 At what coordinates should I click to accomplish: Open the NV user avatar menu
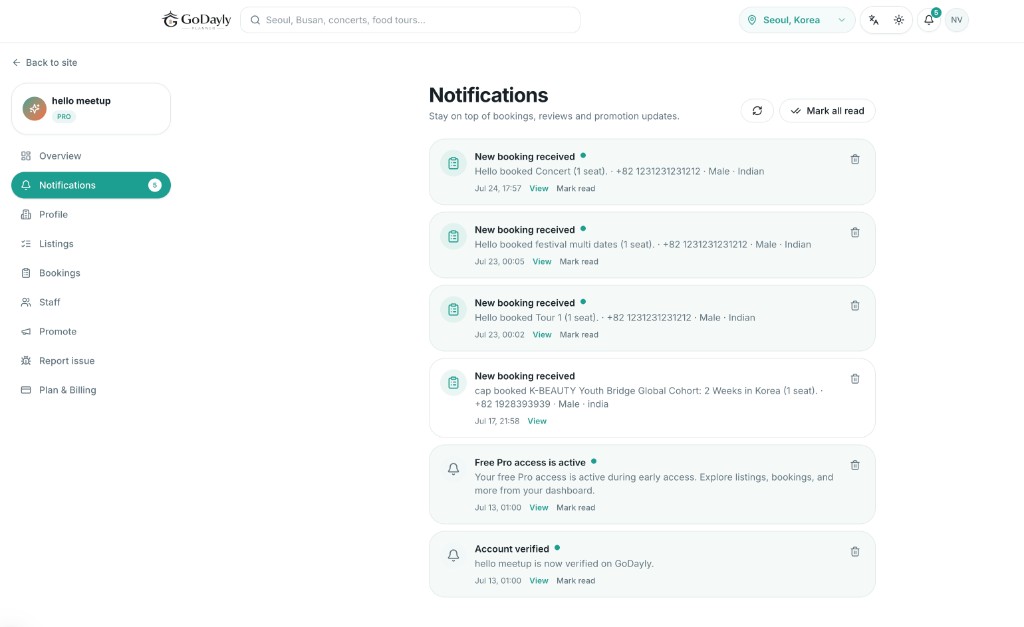tap(957, 20)
